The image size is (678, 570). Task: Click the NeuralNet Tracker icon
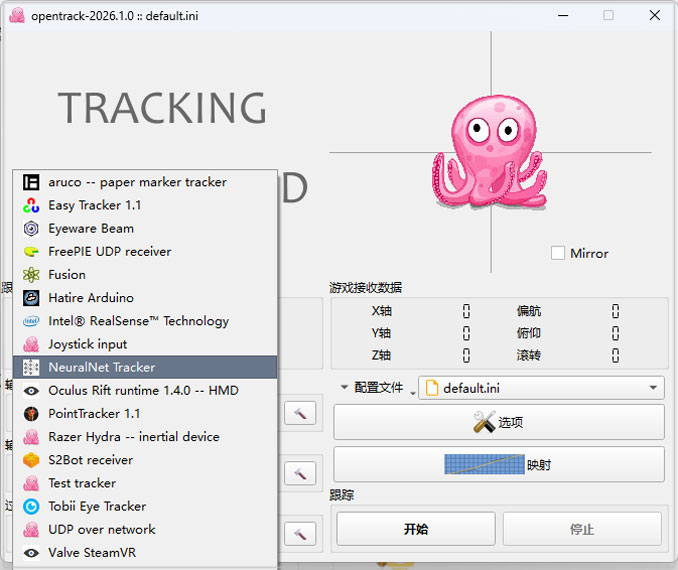click(x=31, y=367)
